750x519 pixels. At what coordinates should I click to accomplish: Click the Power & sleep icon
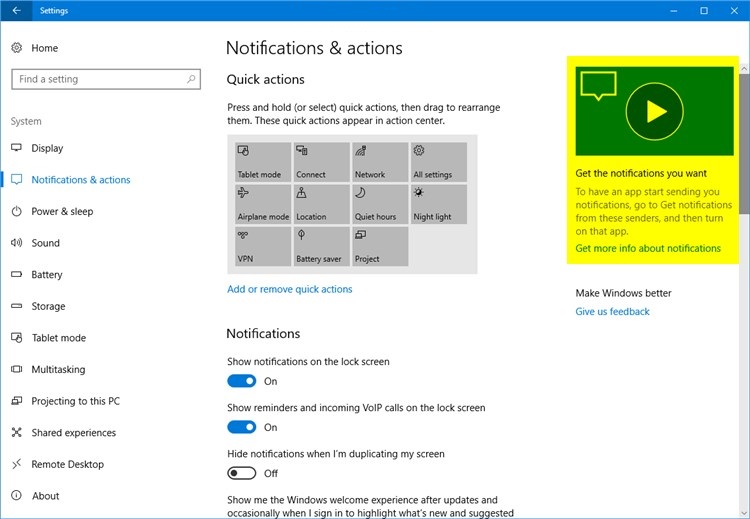(x=17, y=211)
